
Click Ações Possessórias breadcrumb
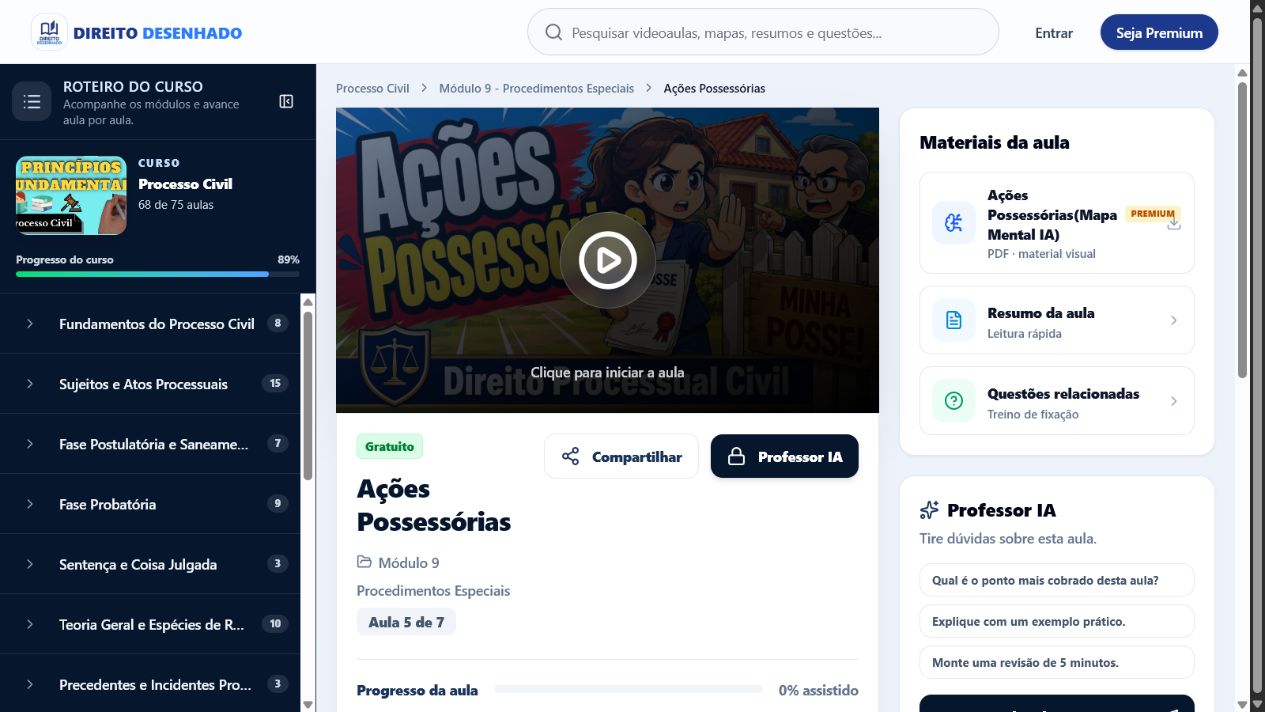click(x=714, y=88)
